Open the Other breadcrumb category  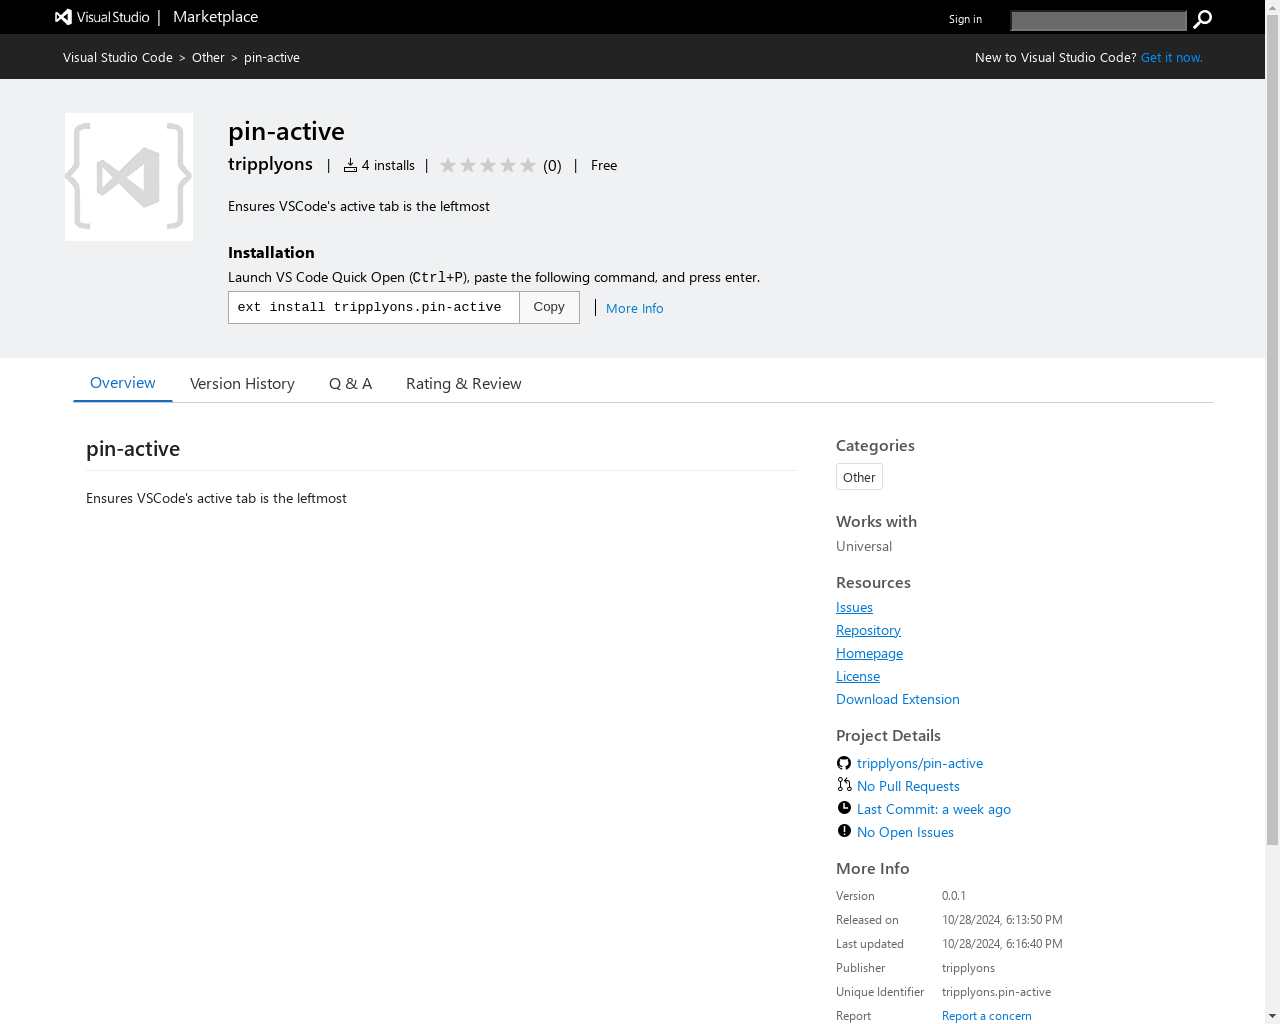208,58
